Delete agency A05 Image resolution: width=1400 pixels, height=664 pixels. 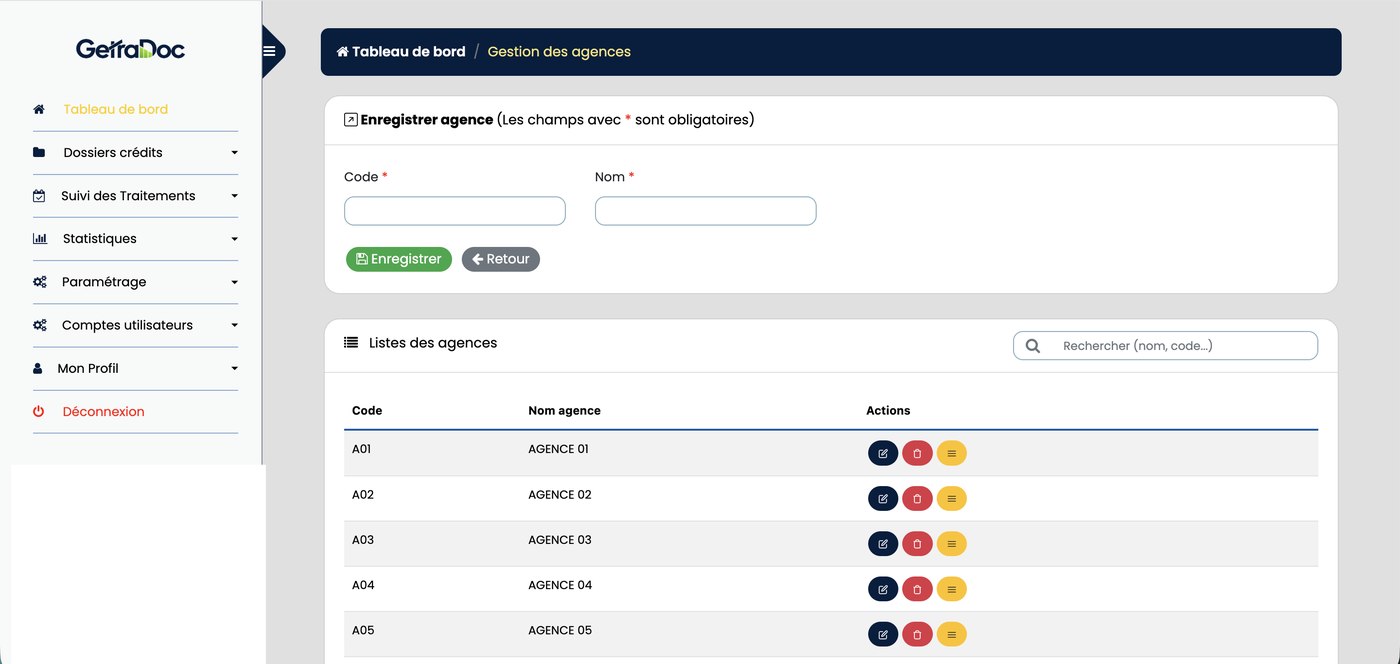tap(917, 635)
